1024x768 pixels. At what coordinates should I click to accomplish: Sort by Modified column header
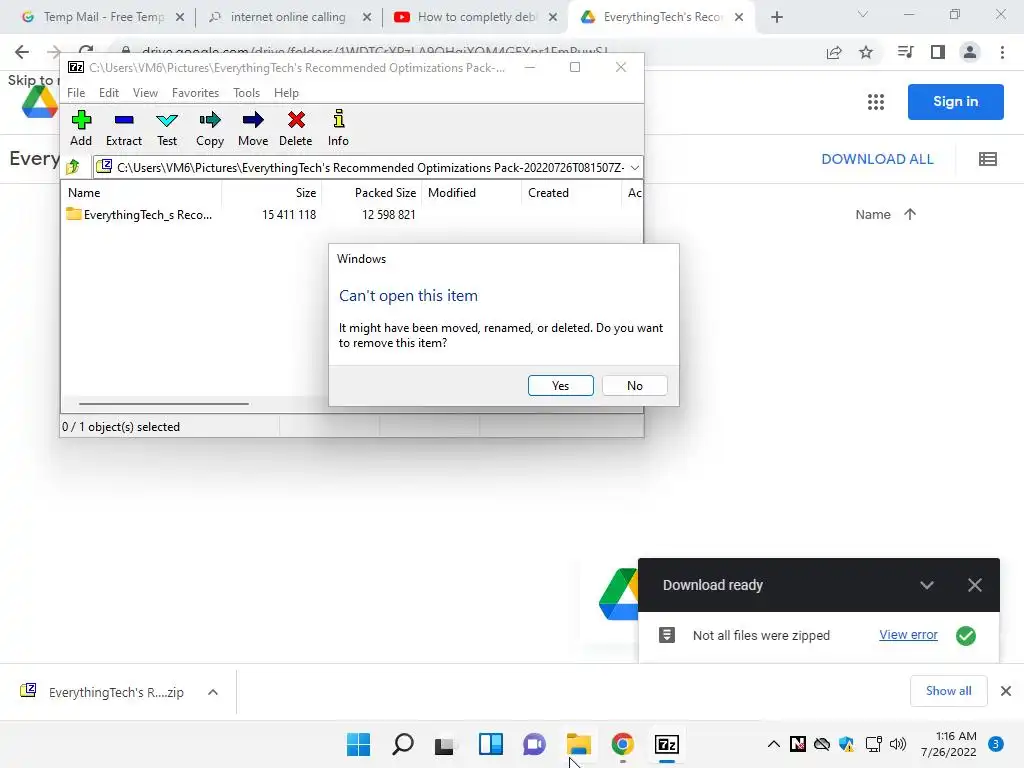[x=472, y=193]
